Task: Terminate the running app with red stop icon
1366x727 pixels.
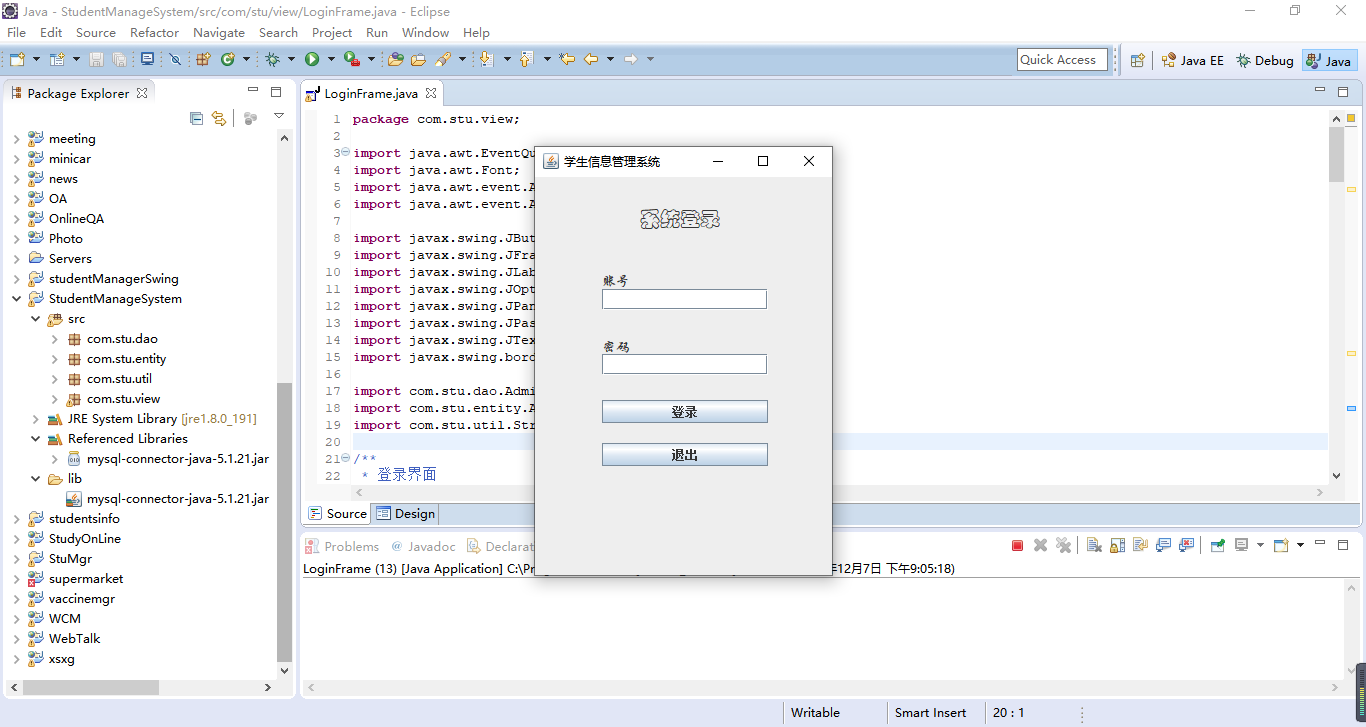Action: (x=1017, y=545)
